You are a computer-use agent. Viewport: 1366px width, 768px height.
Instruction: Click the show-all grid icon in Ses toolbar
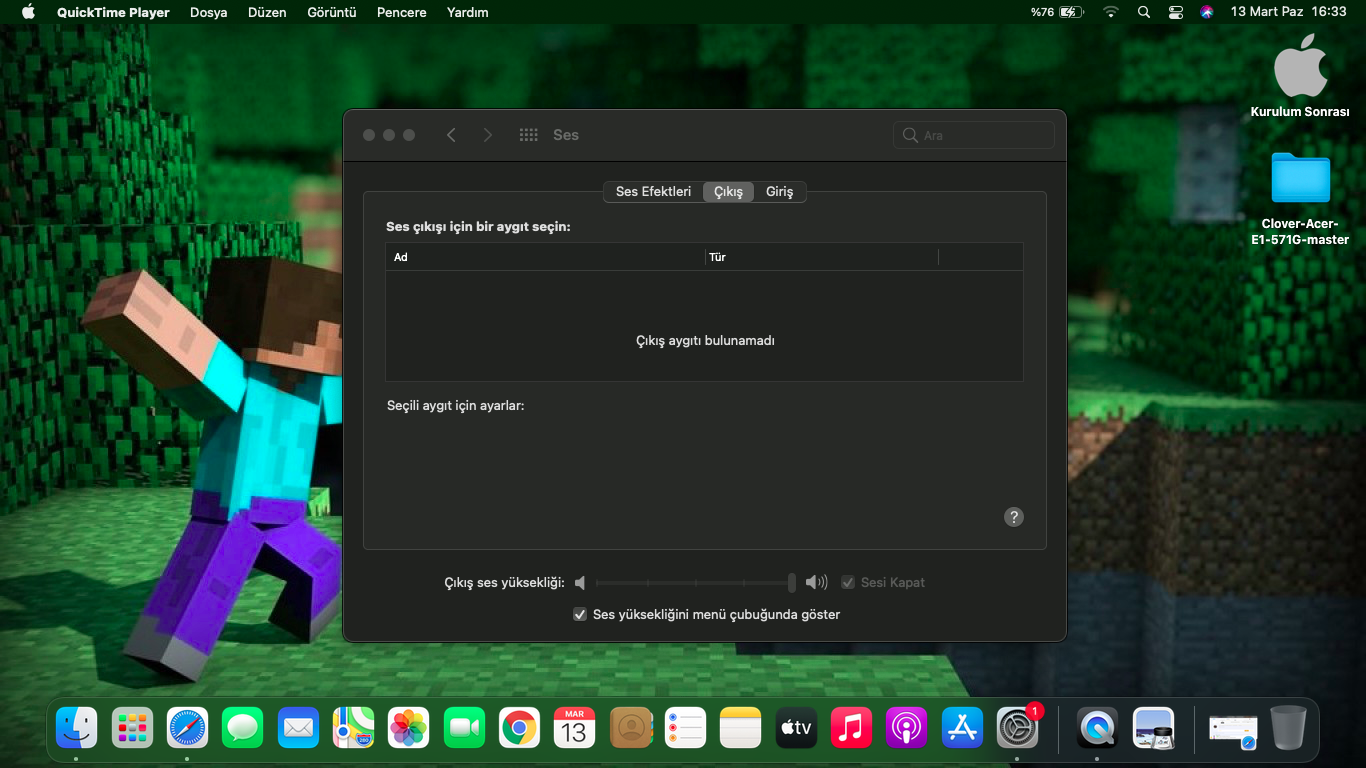[529, 135]
